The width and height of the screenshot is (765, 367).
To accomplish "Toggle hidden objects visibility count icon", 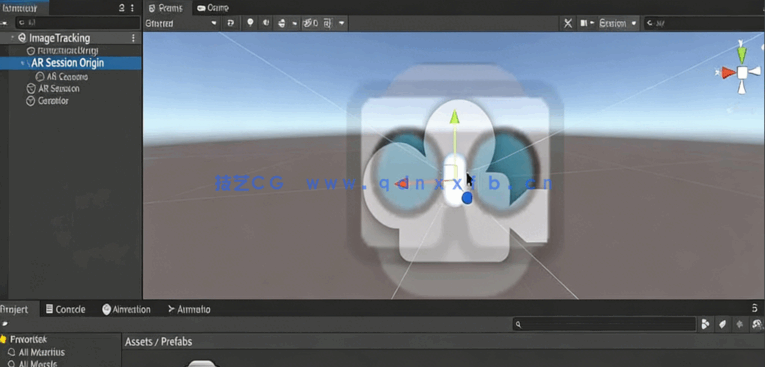I will pyautogui.click(x=310, y=23).
